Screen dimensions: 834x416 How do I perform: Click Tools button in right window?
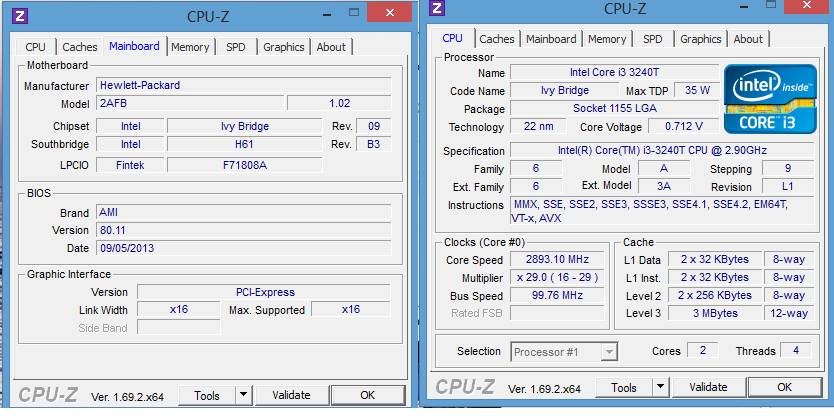tap(624, 387)
